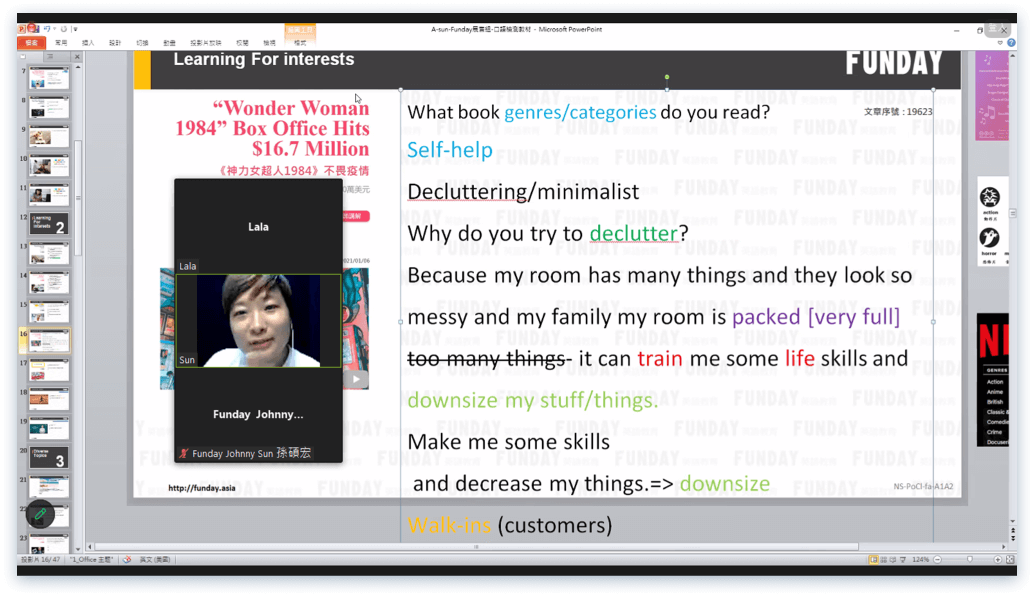The height and width of the screenshot is (597, 1034).
Task: Switch to Slide Sorter view icon
Action: pos(883,559)
